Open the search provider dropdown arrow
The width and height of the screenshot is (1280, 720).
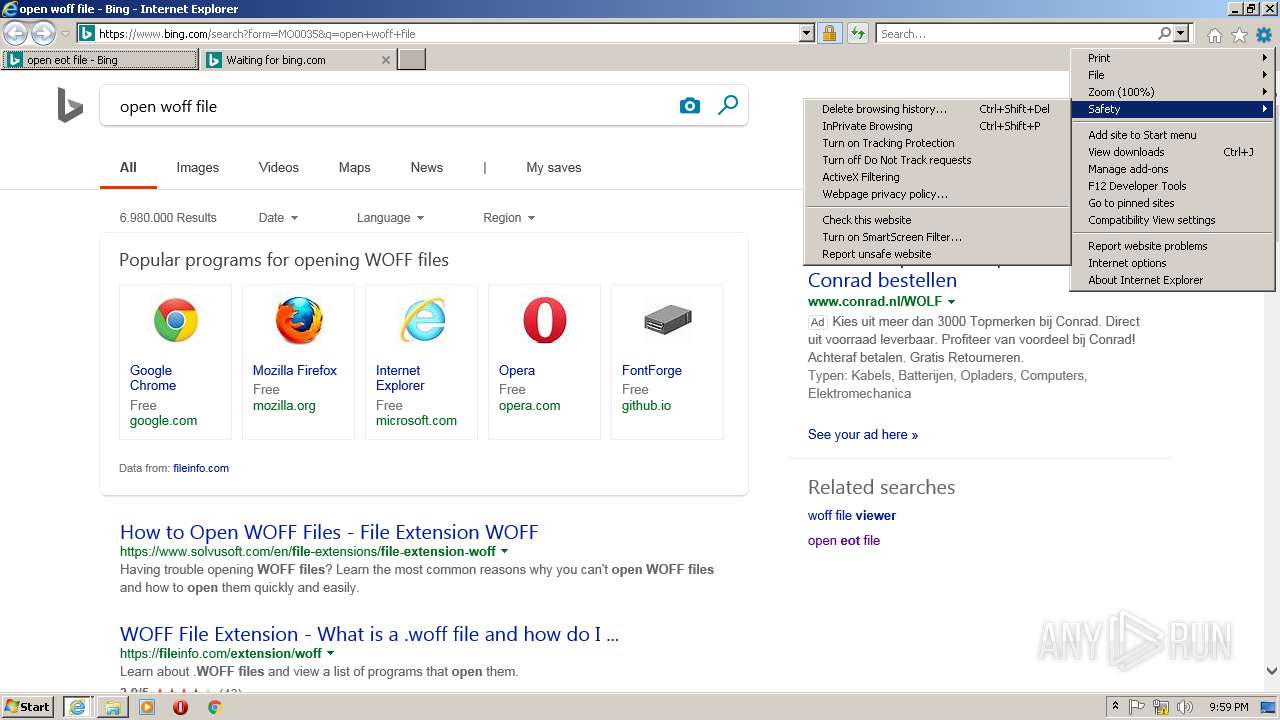1181,34
